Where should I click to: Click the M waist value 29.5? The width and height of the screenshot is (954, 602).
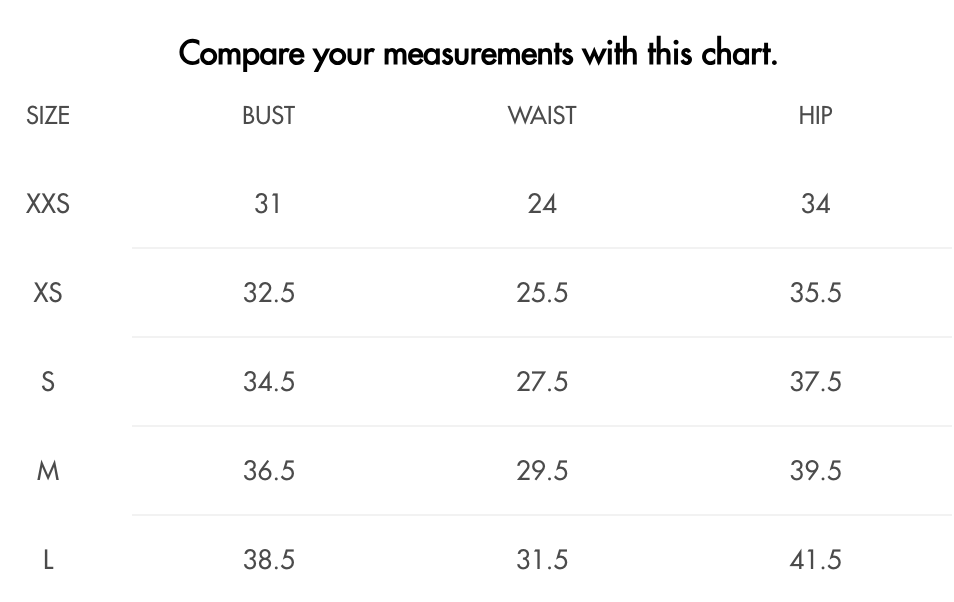coord(542,471)
